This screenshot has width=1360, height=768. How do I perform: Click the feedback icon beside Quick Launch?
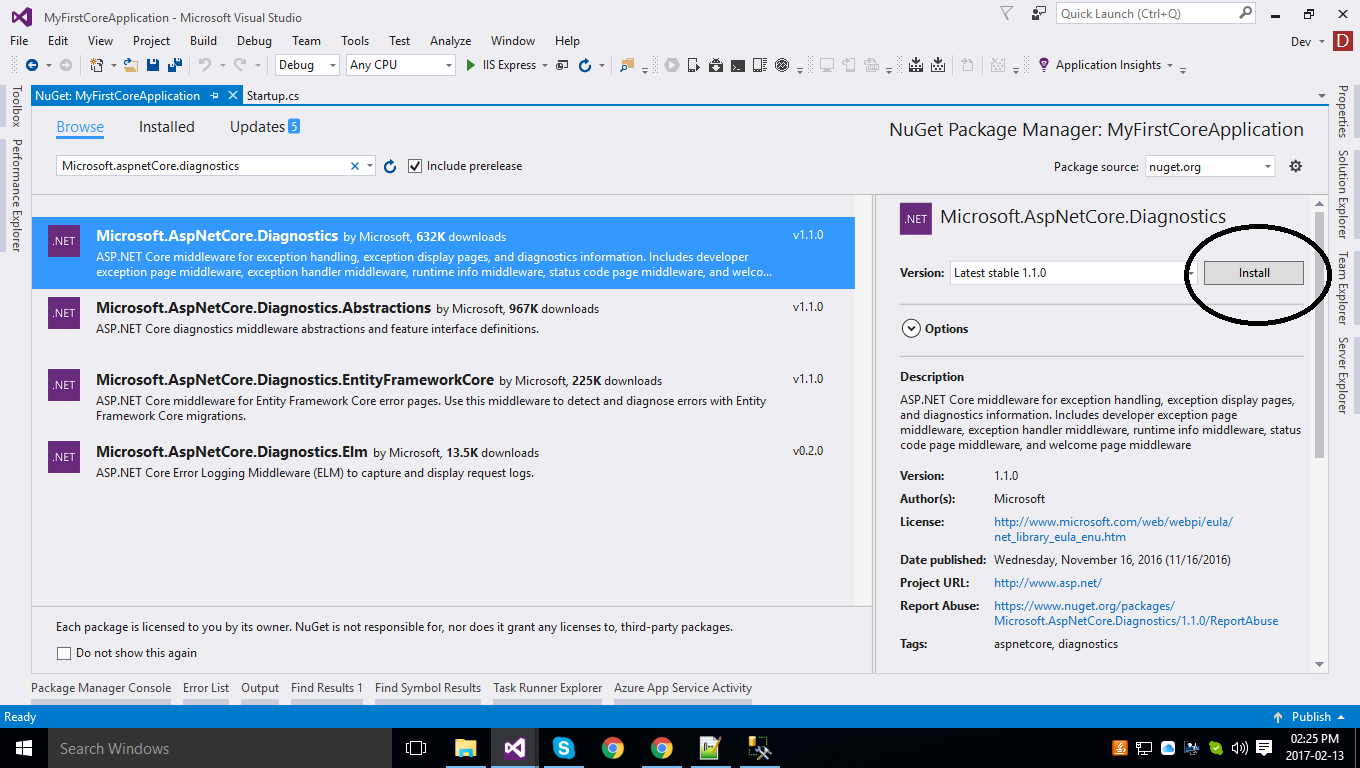pyautogui.click(x=1039, y=13)
